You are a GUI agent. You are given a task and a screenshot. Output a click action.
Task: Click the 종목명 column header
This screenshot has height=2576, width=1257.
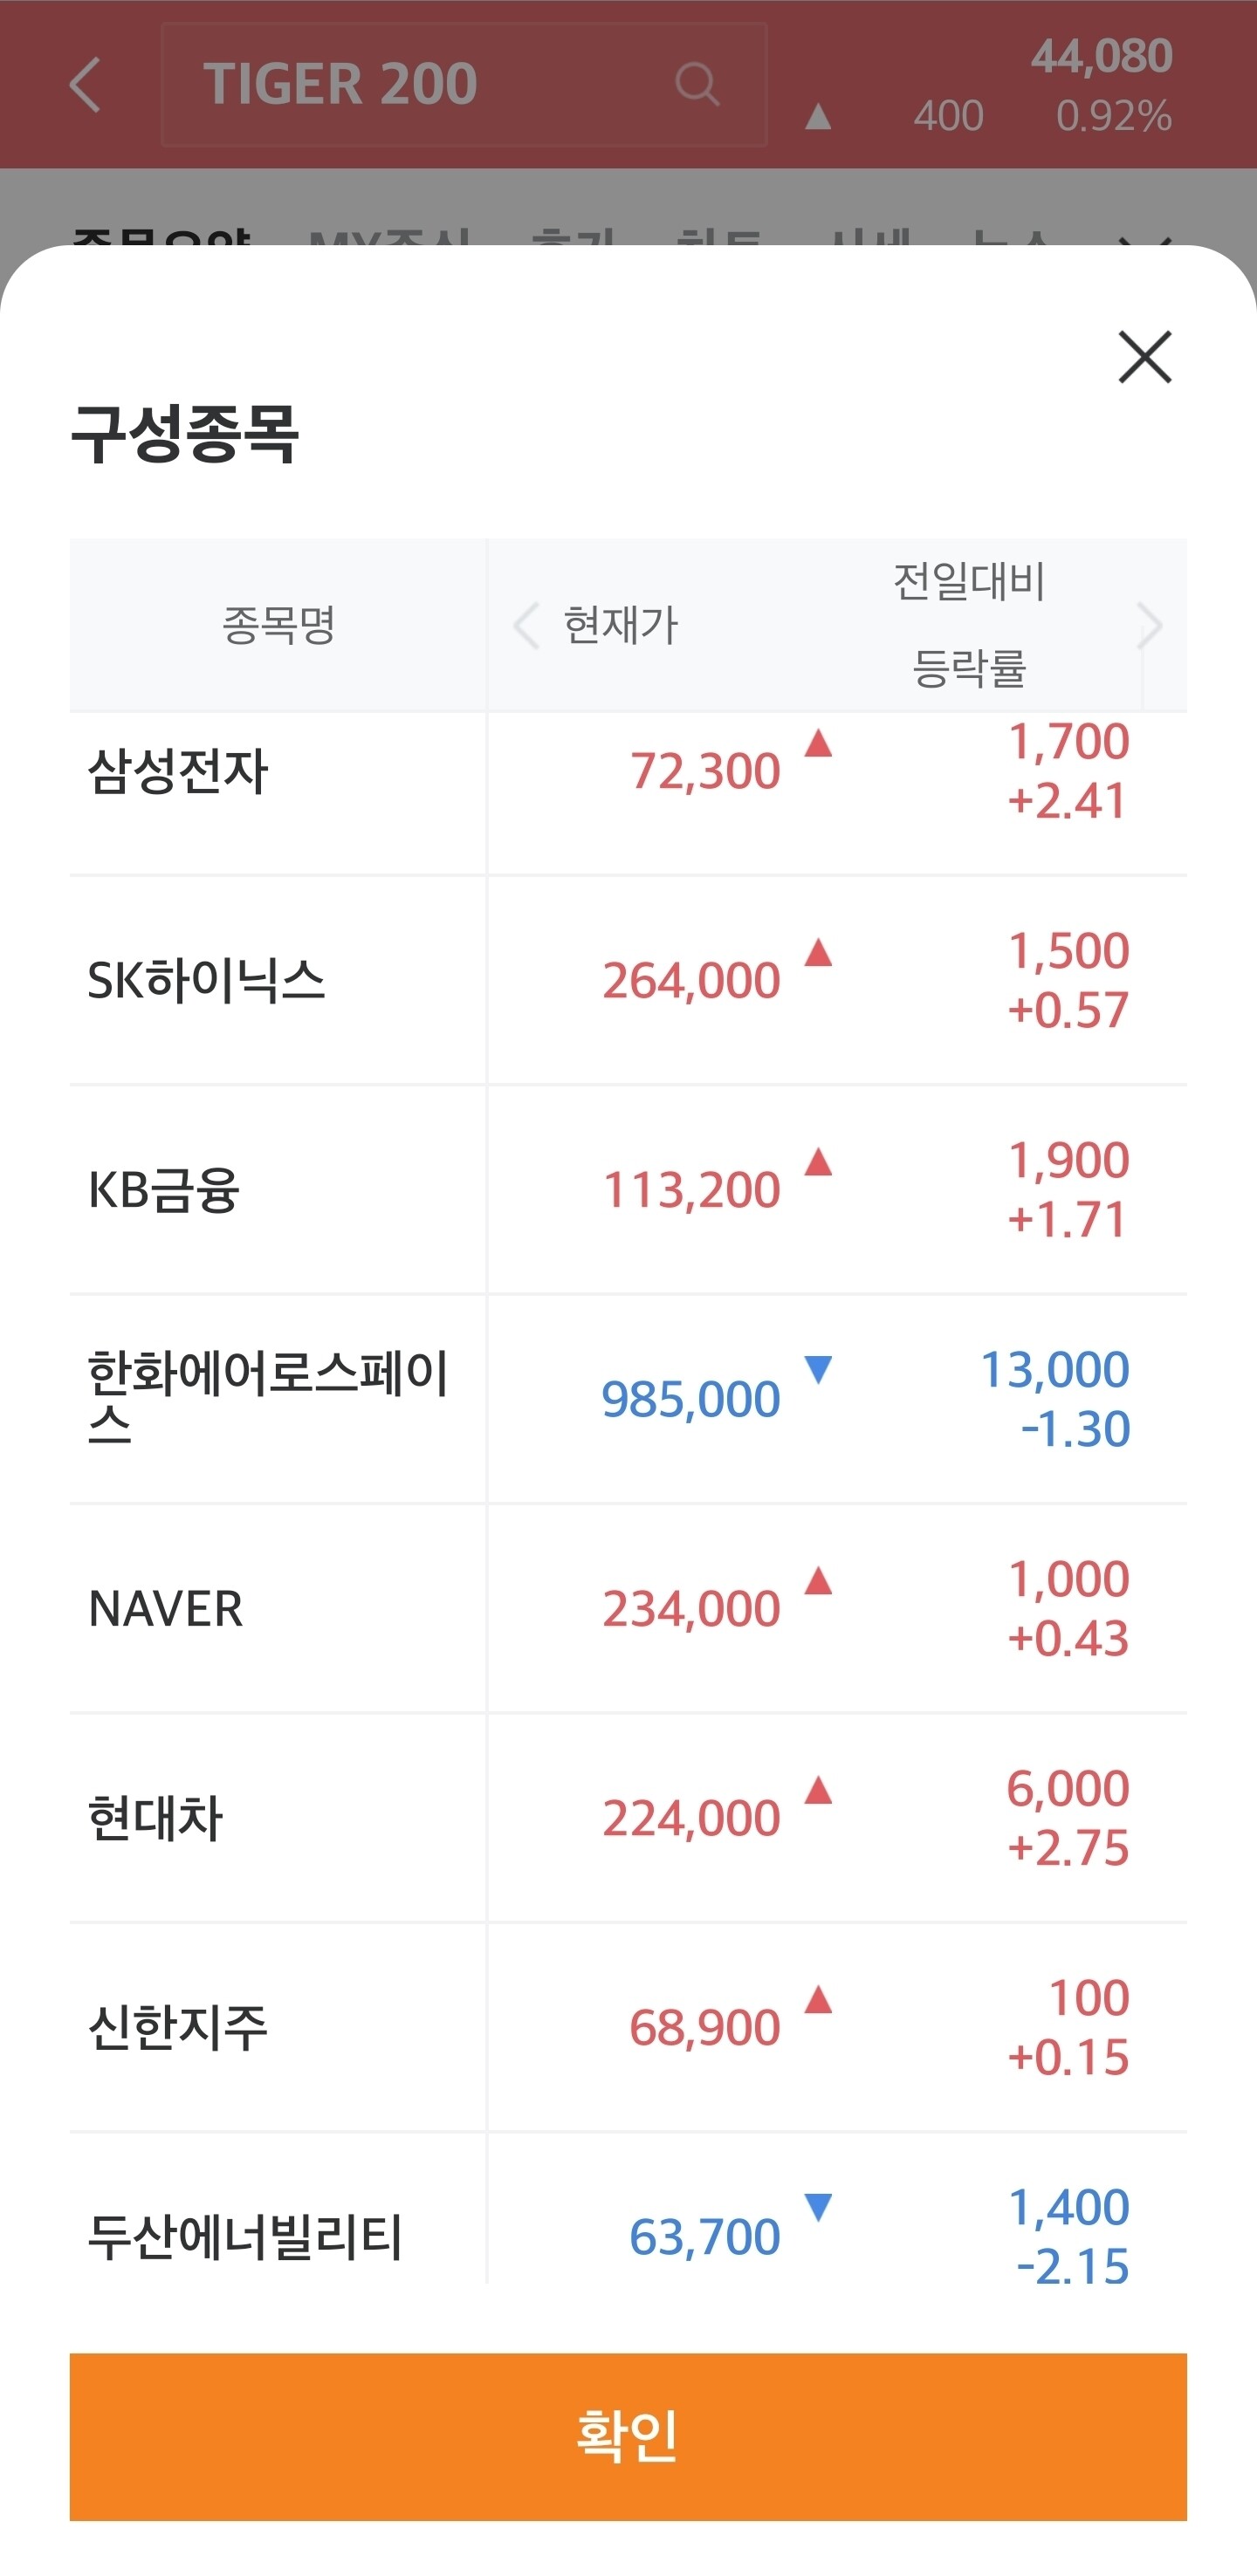tap(278, 625)
